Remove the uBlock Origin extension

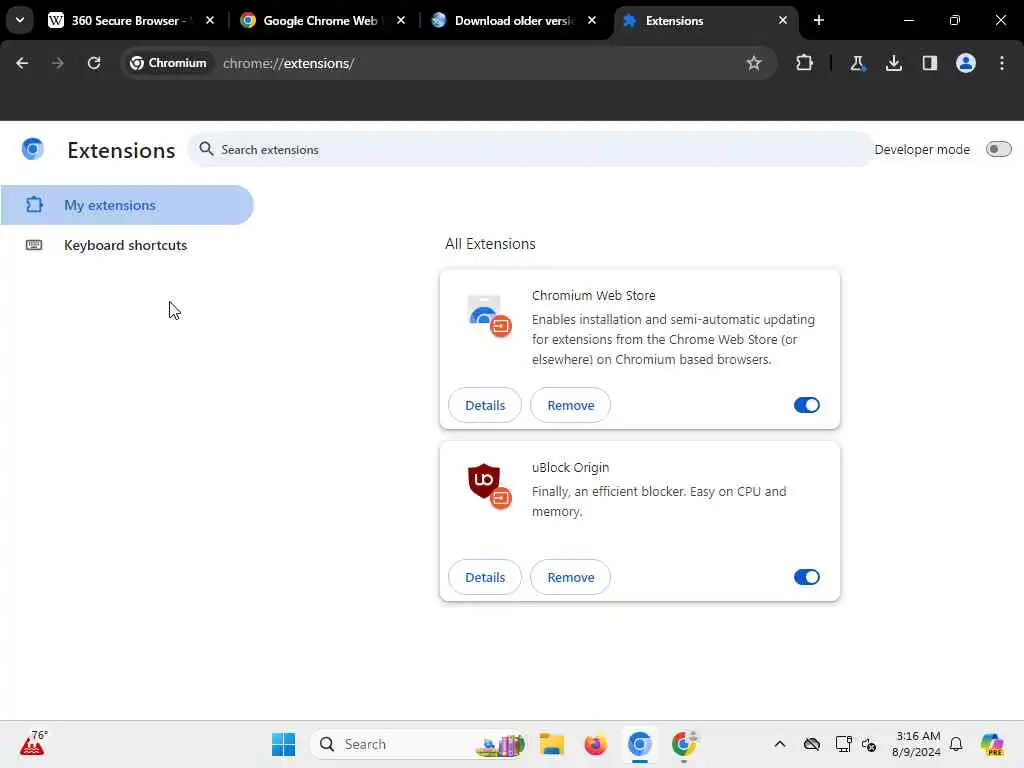pyautogui.click(x=570, y=577)
